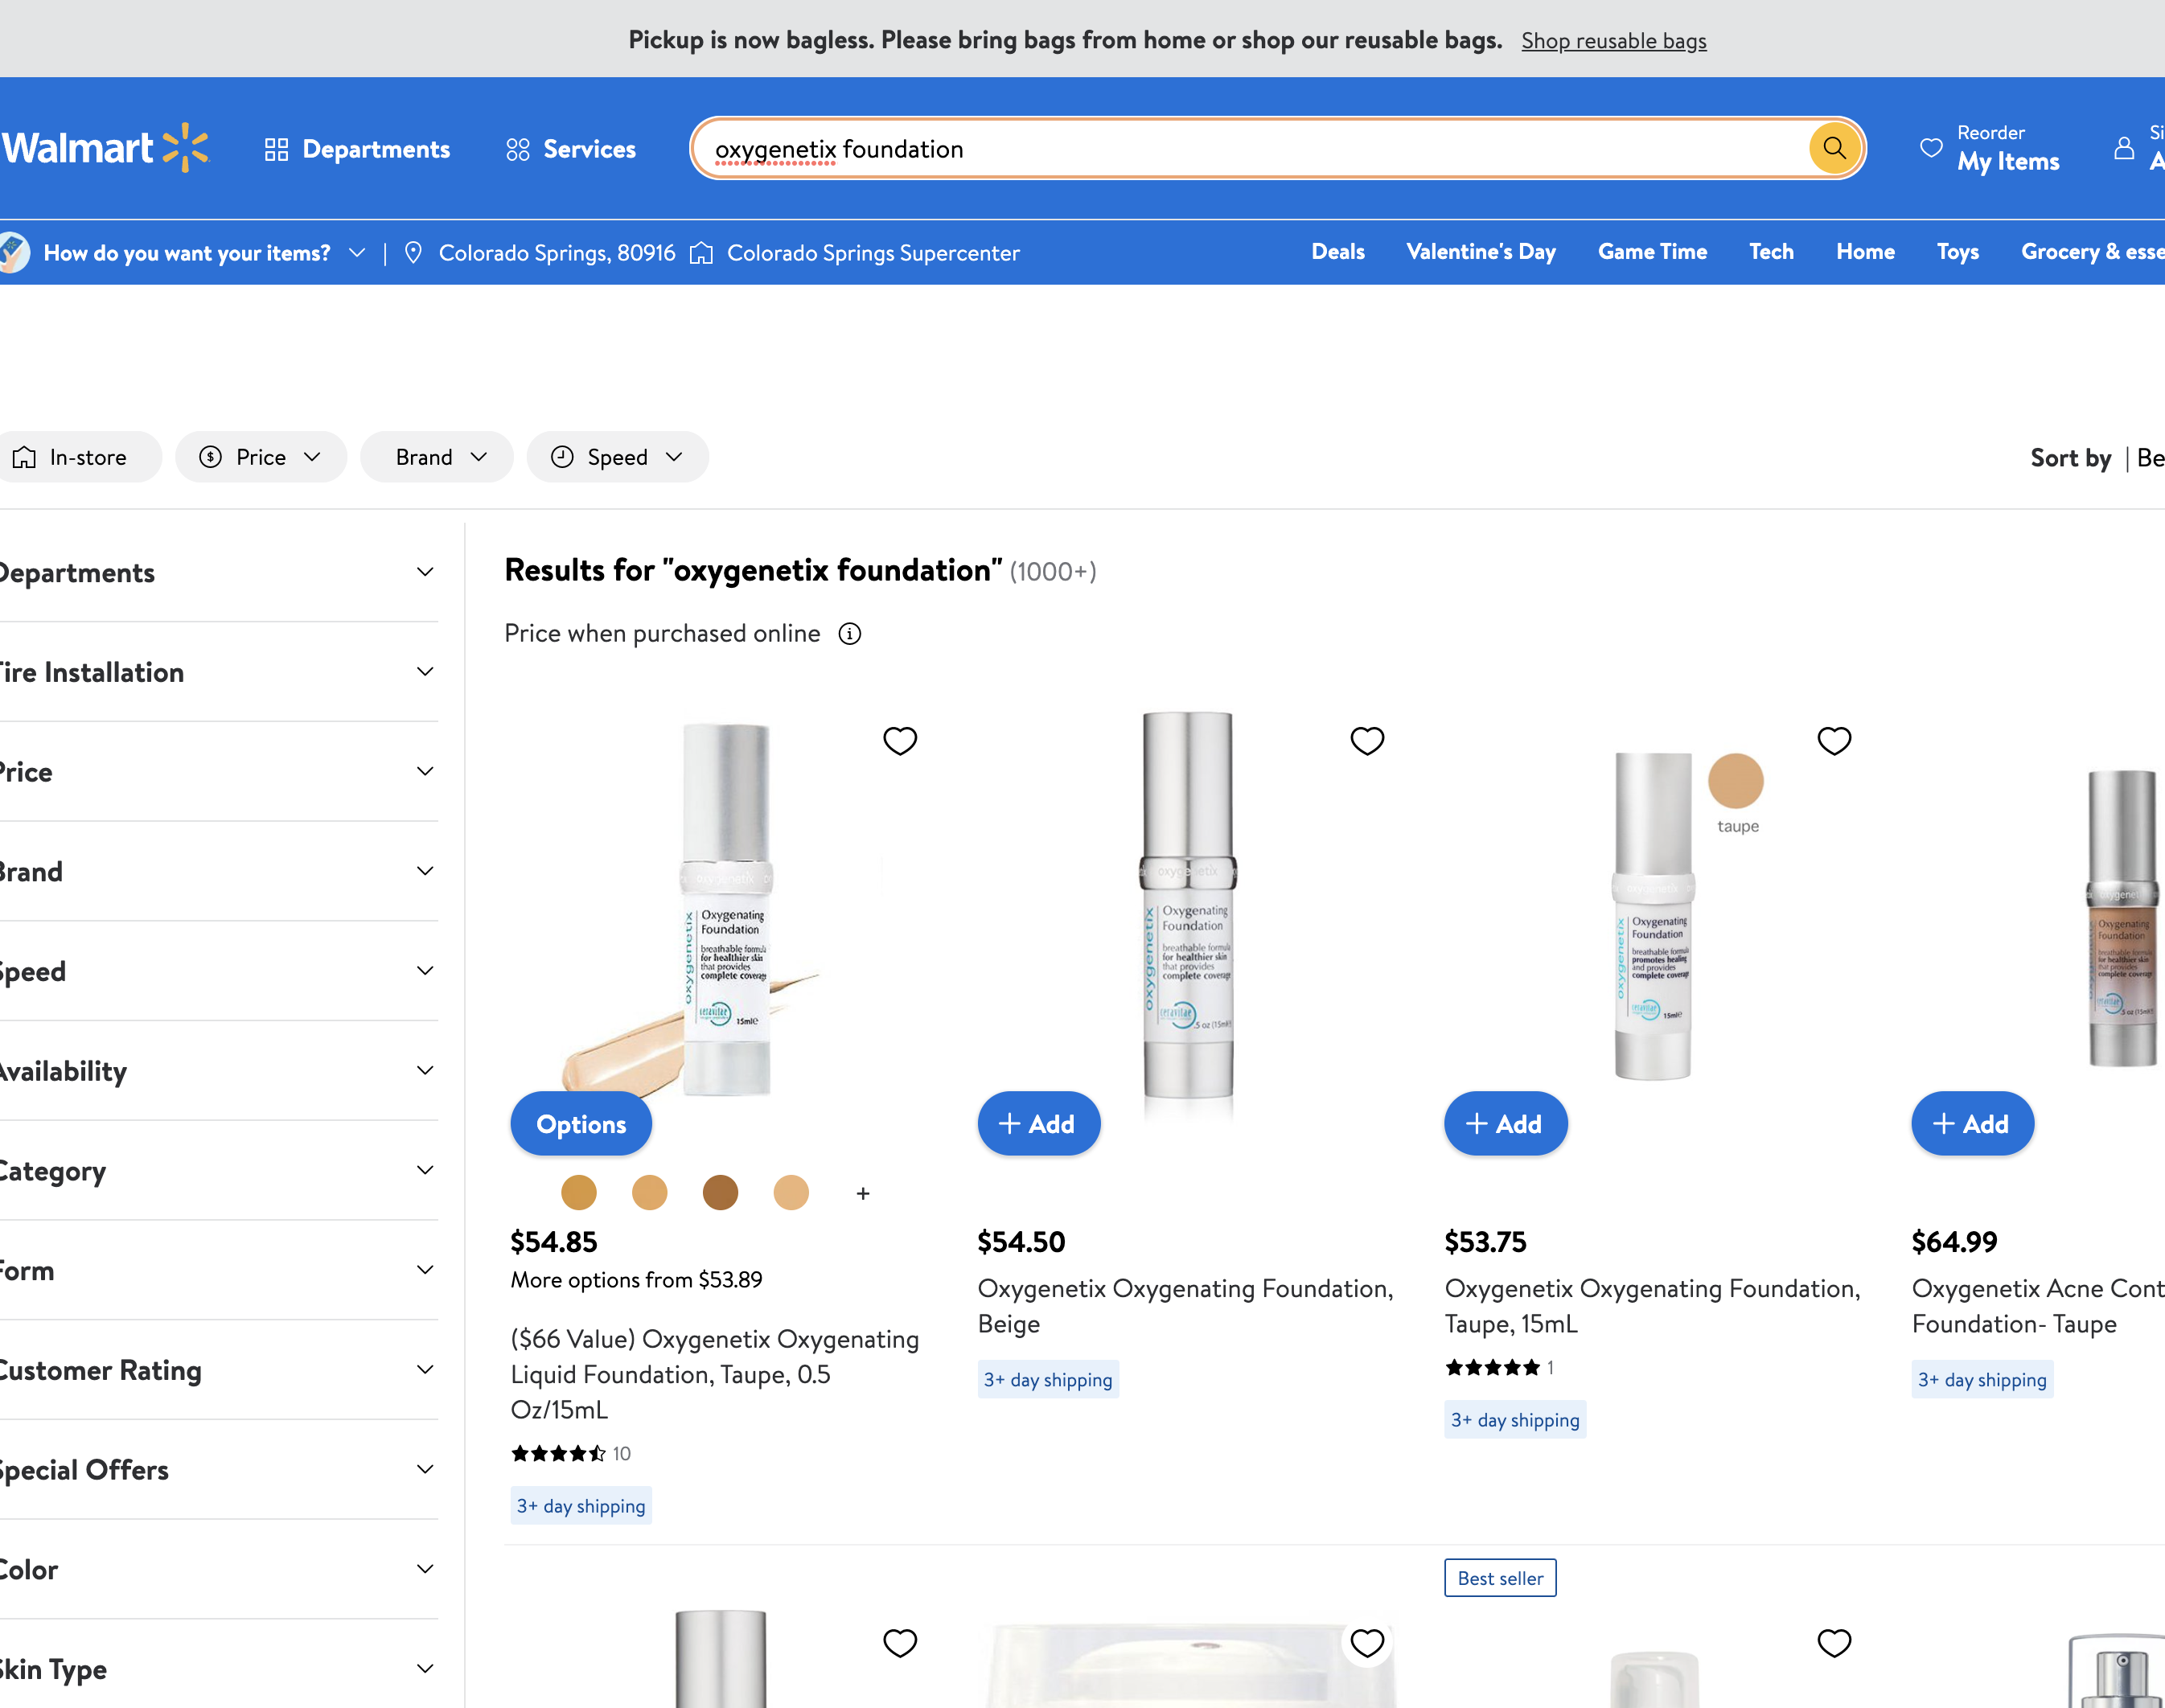This screenshot has width=2165, height=1708.
Task: Add the $54.50 Beige foundation to cart
Action: pos(1038,1124)
